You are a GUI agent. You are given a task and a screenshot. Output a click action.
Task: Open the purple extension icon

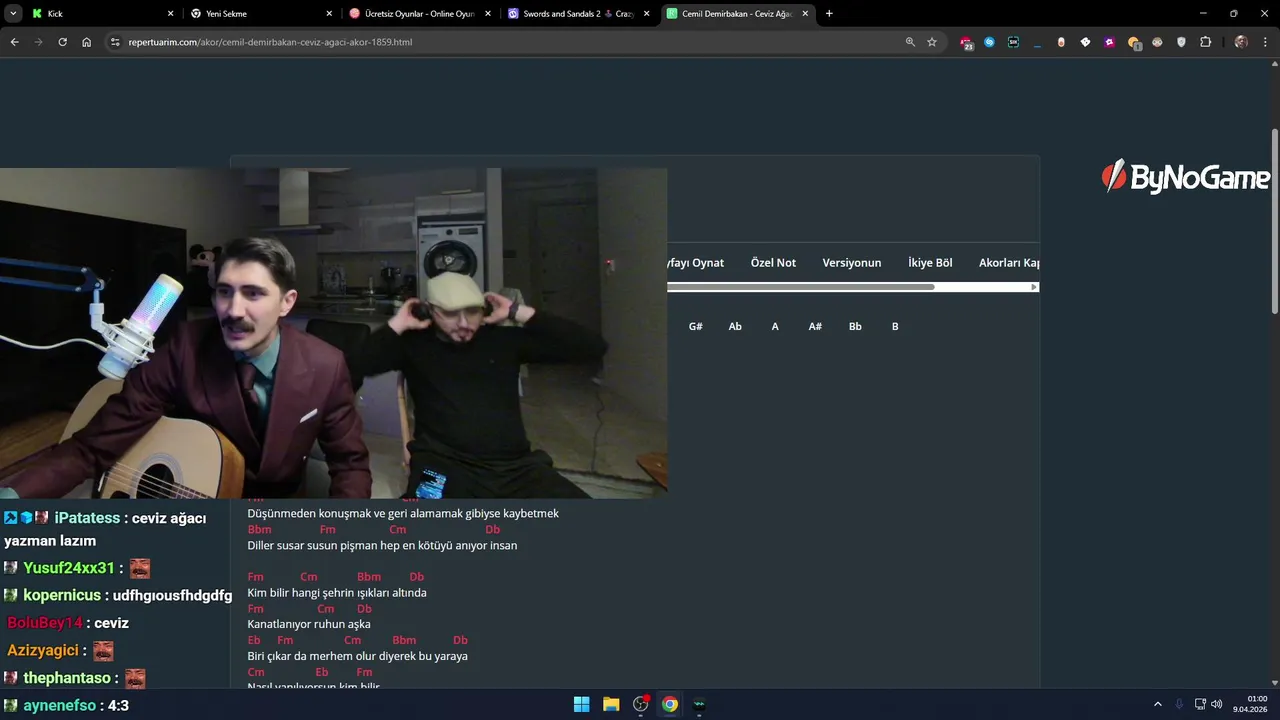coord(1109,42)
